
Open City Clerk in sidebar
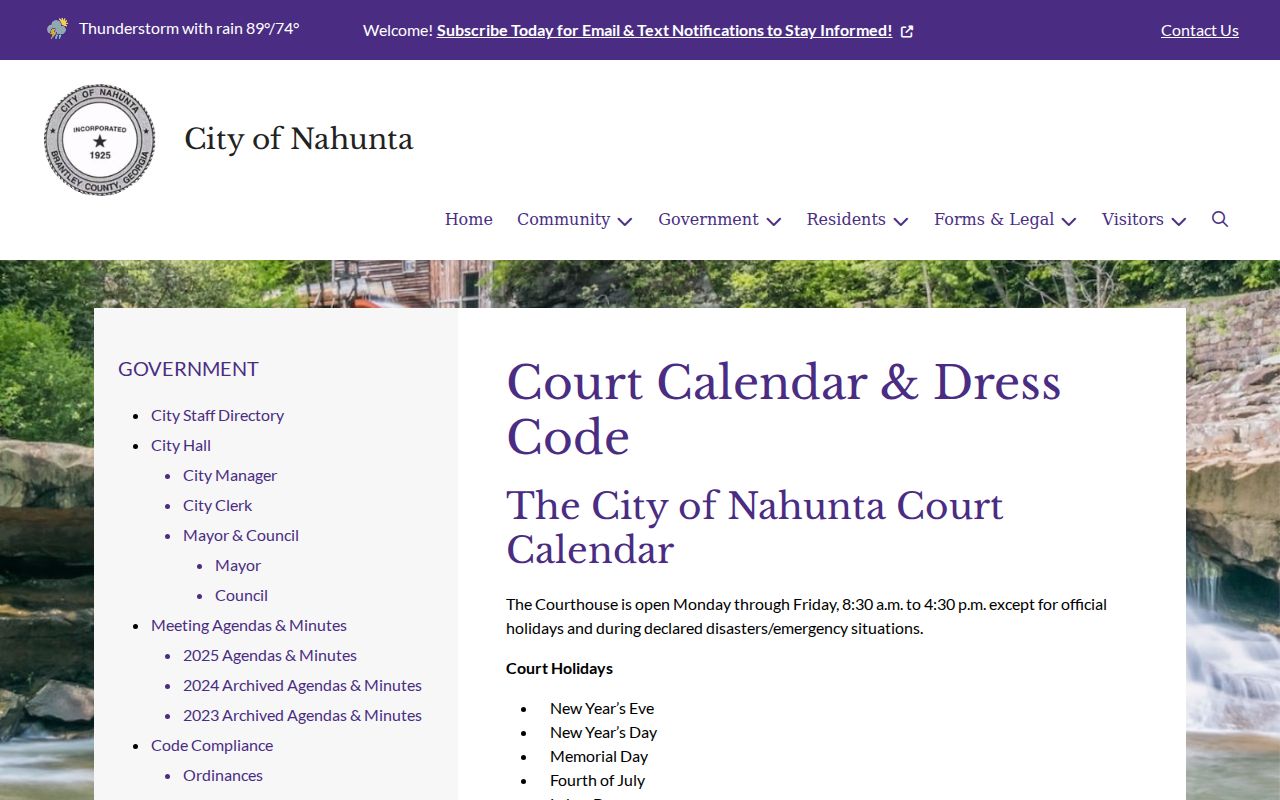pos(217,505)
